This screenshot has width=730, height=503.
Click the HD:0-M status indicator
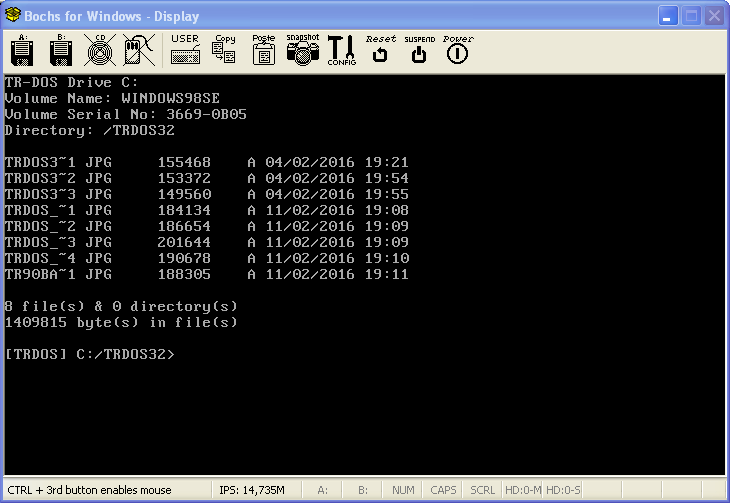pyautogui.click(x=522, y=490)
